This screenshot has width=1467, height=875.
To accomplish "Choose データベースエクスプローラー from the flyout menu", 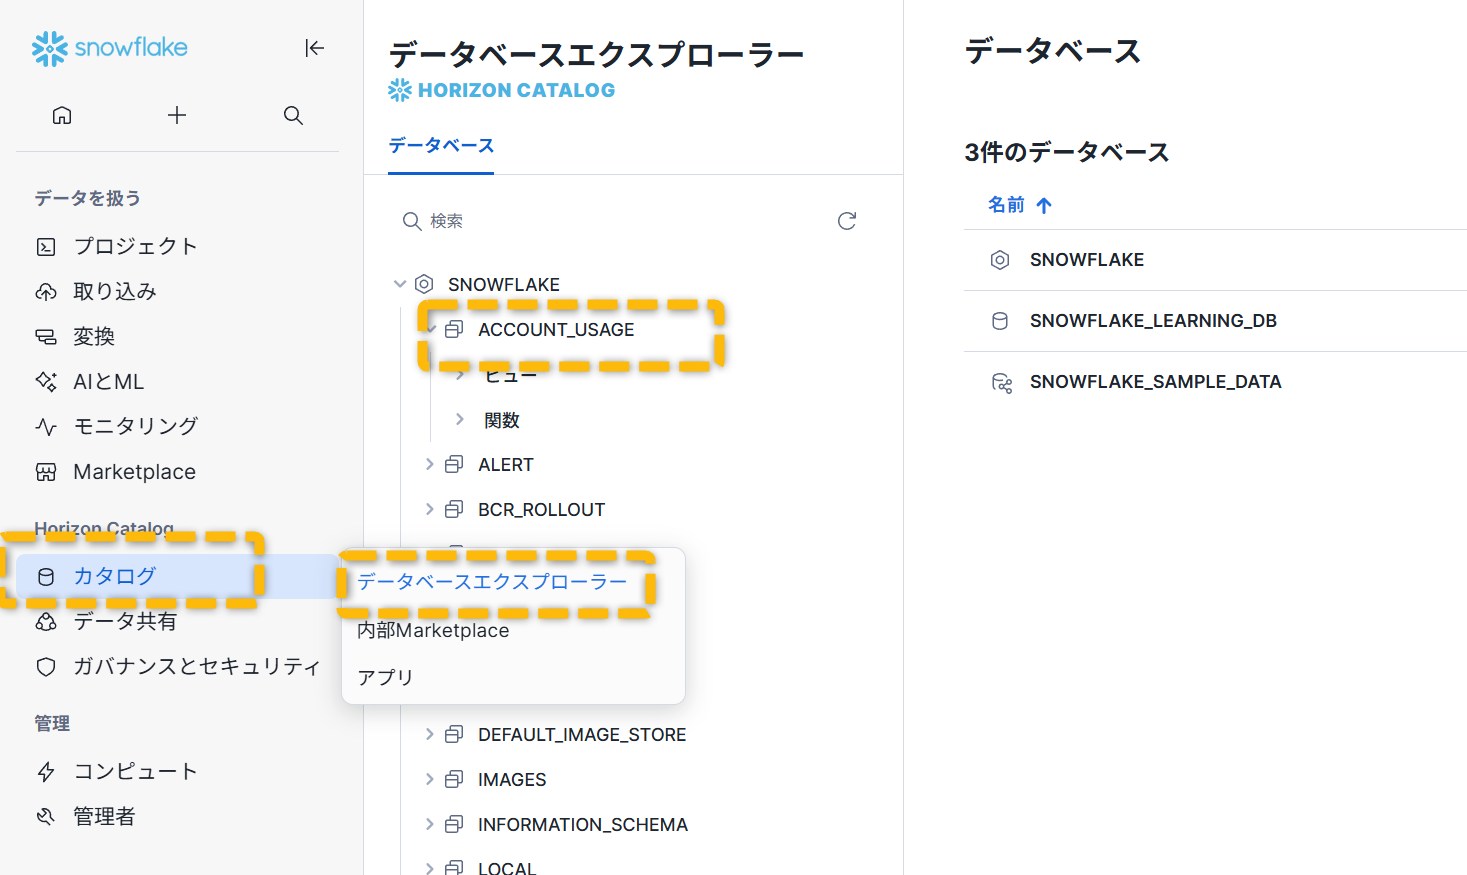I will (492, 582).
